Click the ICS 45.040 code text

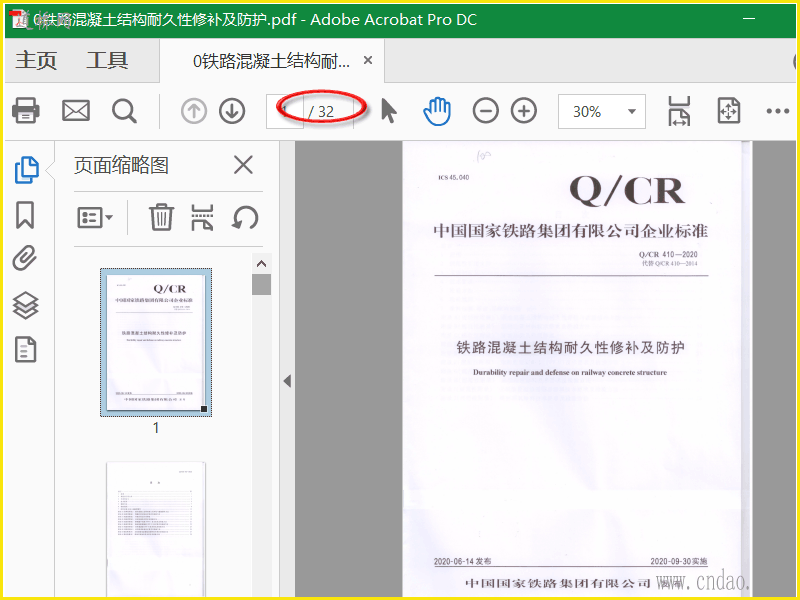(454, 178)
